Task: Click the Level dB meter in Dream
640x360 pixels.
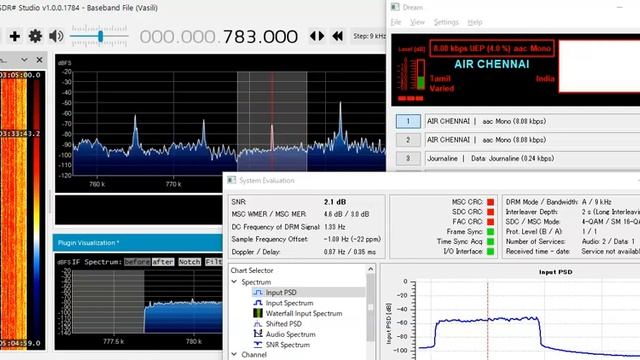Action: [x=420, y=75]
